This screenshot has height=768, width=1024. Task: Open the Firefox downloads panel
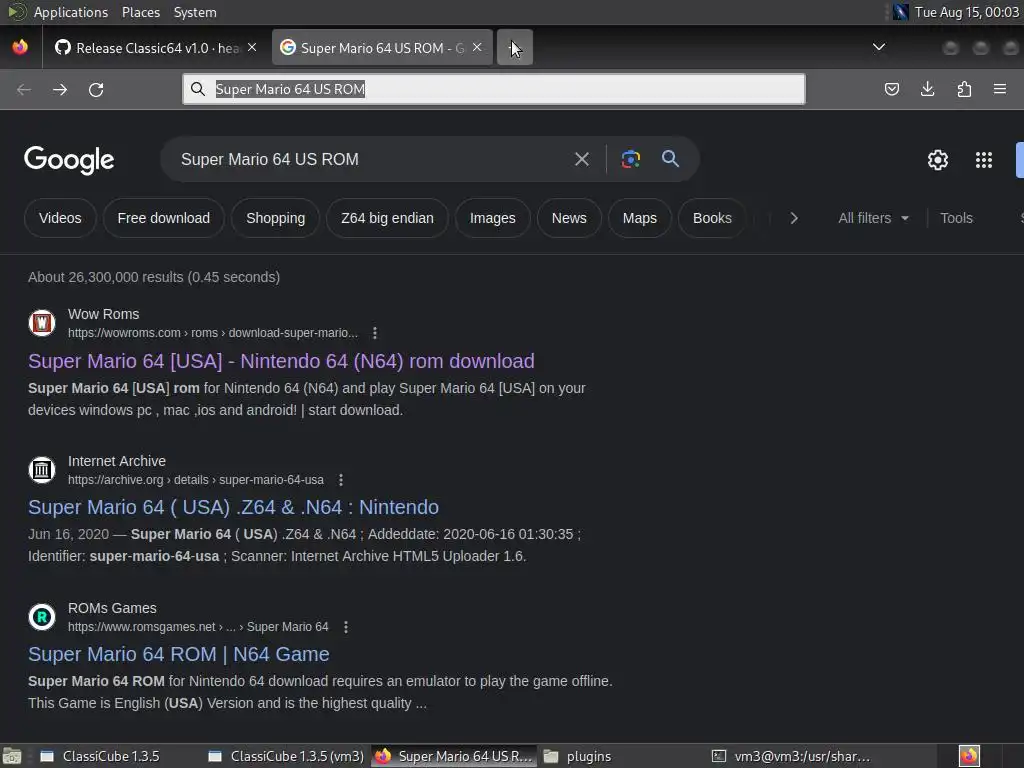927,89
